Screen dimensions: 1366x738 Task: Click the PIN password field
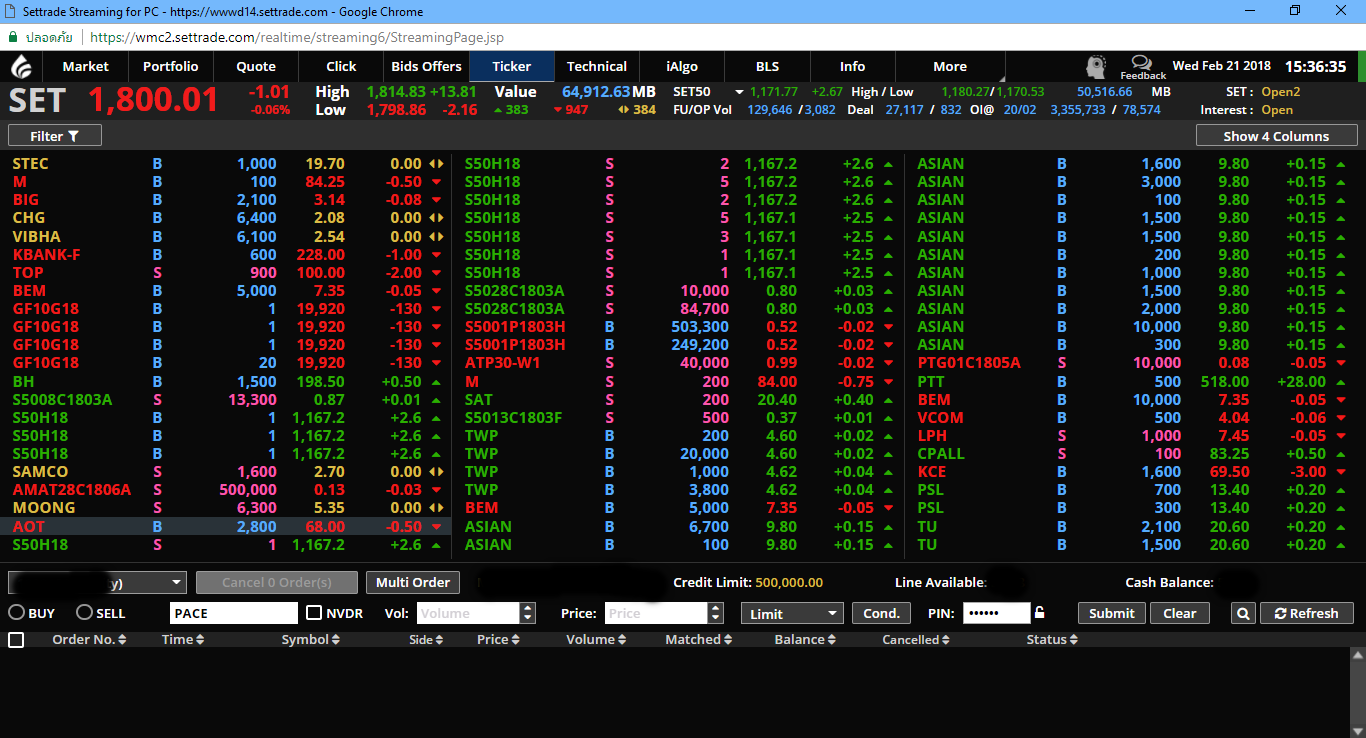coord(996,613)
